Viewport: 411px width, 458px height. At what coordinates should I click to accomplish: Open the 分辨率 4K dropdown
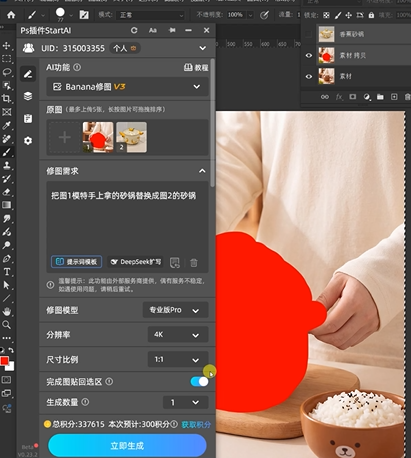[x=178, y=334]
